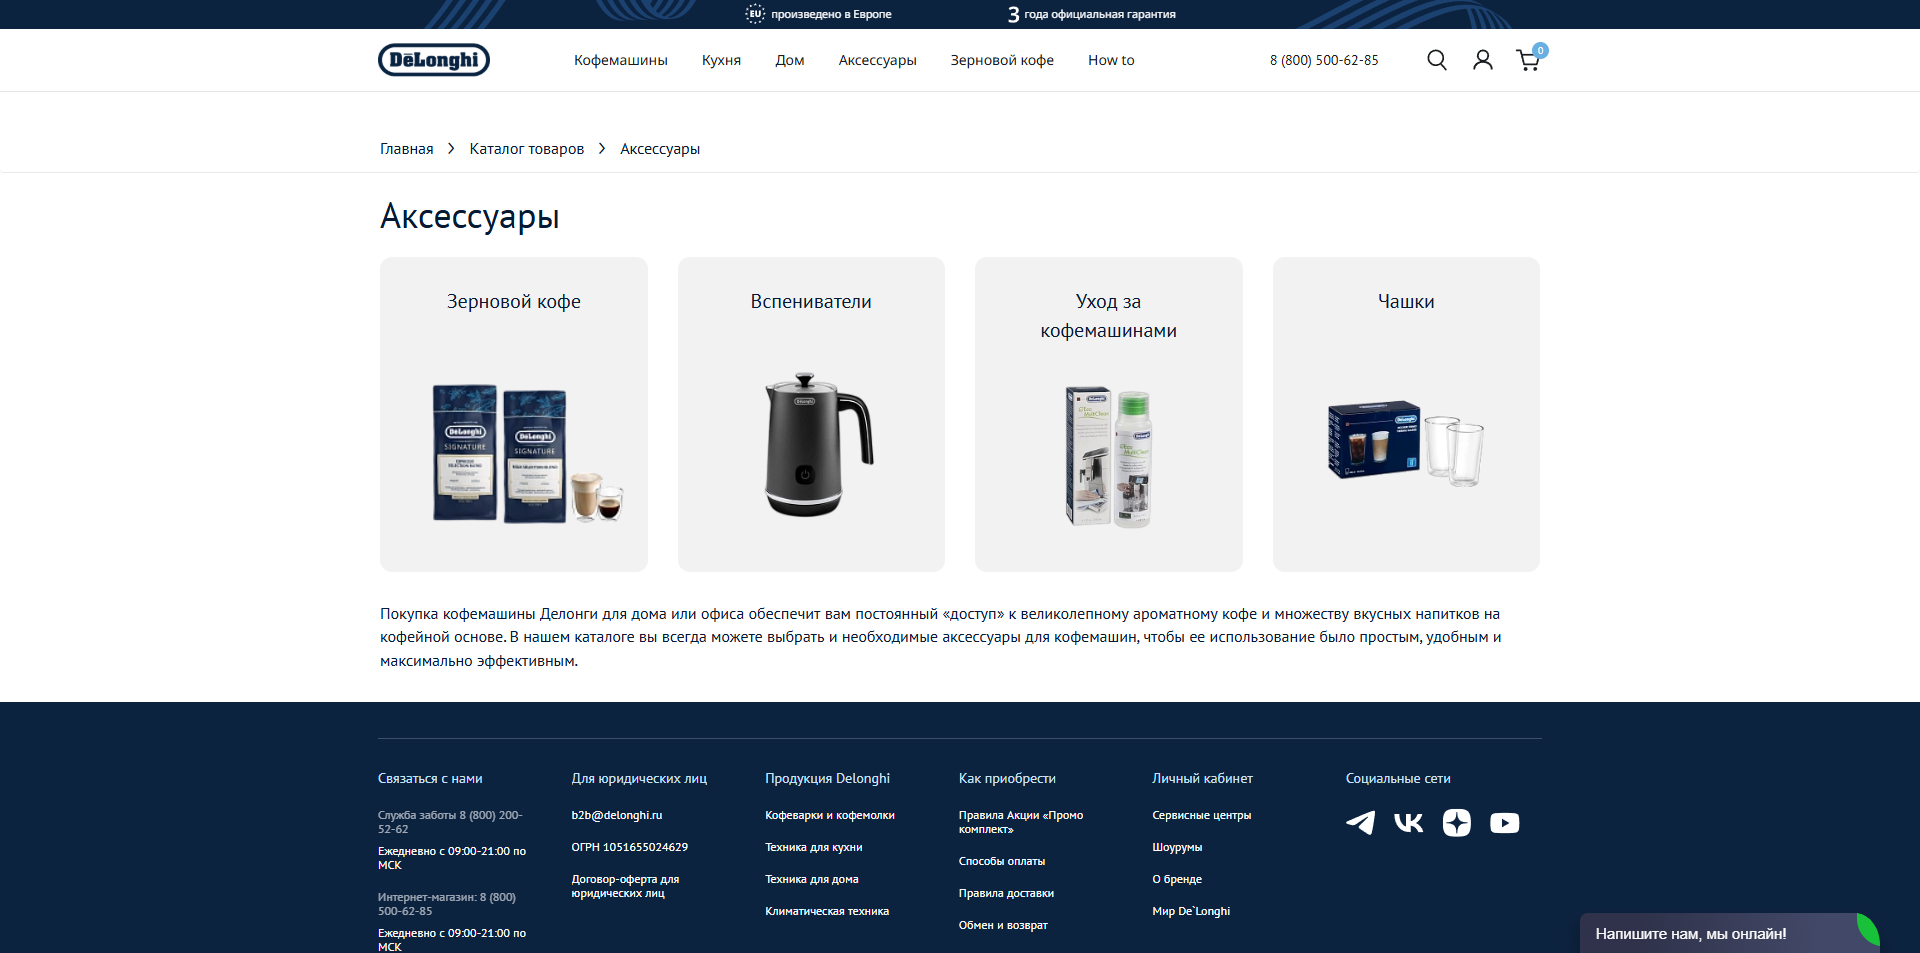Click the DeLonghi logo

(433, 60)
